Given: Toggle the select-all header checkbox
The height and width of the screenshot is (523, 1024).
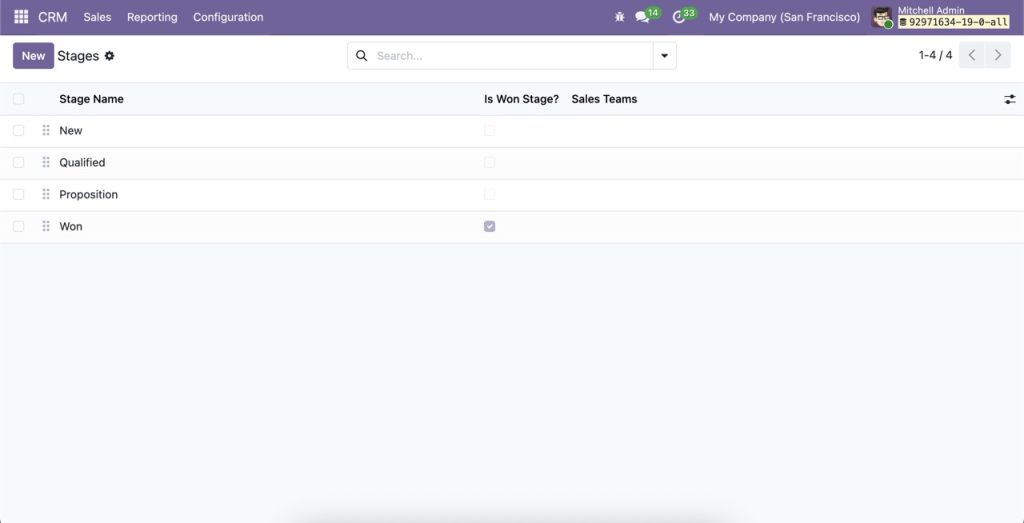Looking at the screenshot, I should pyautogui.click(x=19, y=99).
